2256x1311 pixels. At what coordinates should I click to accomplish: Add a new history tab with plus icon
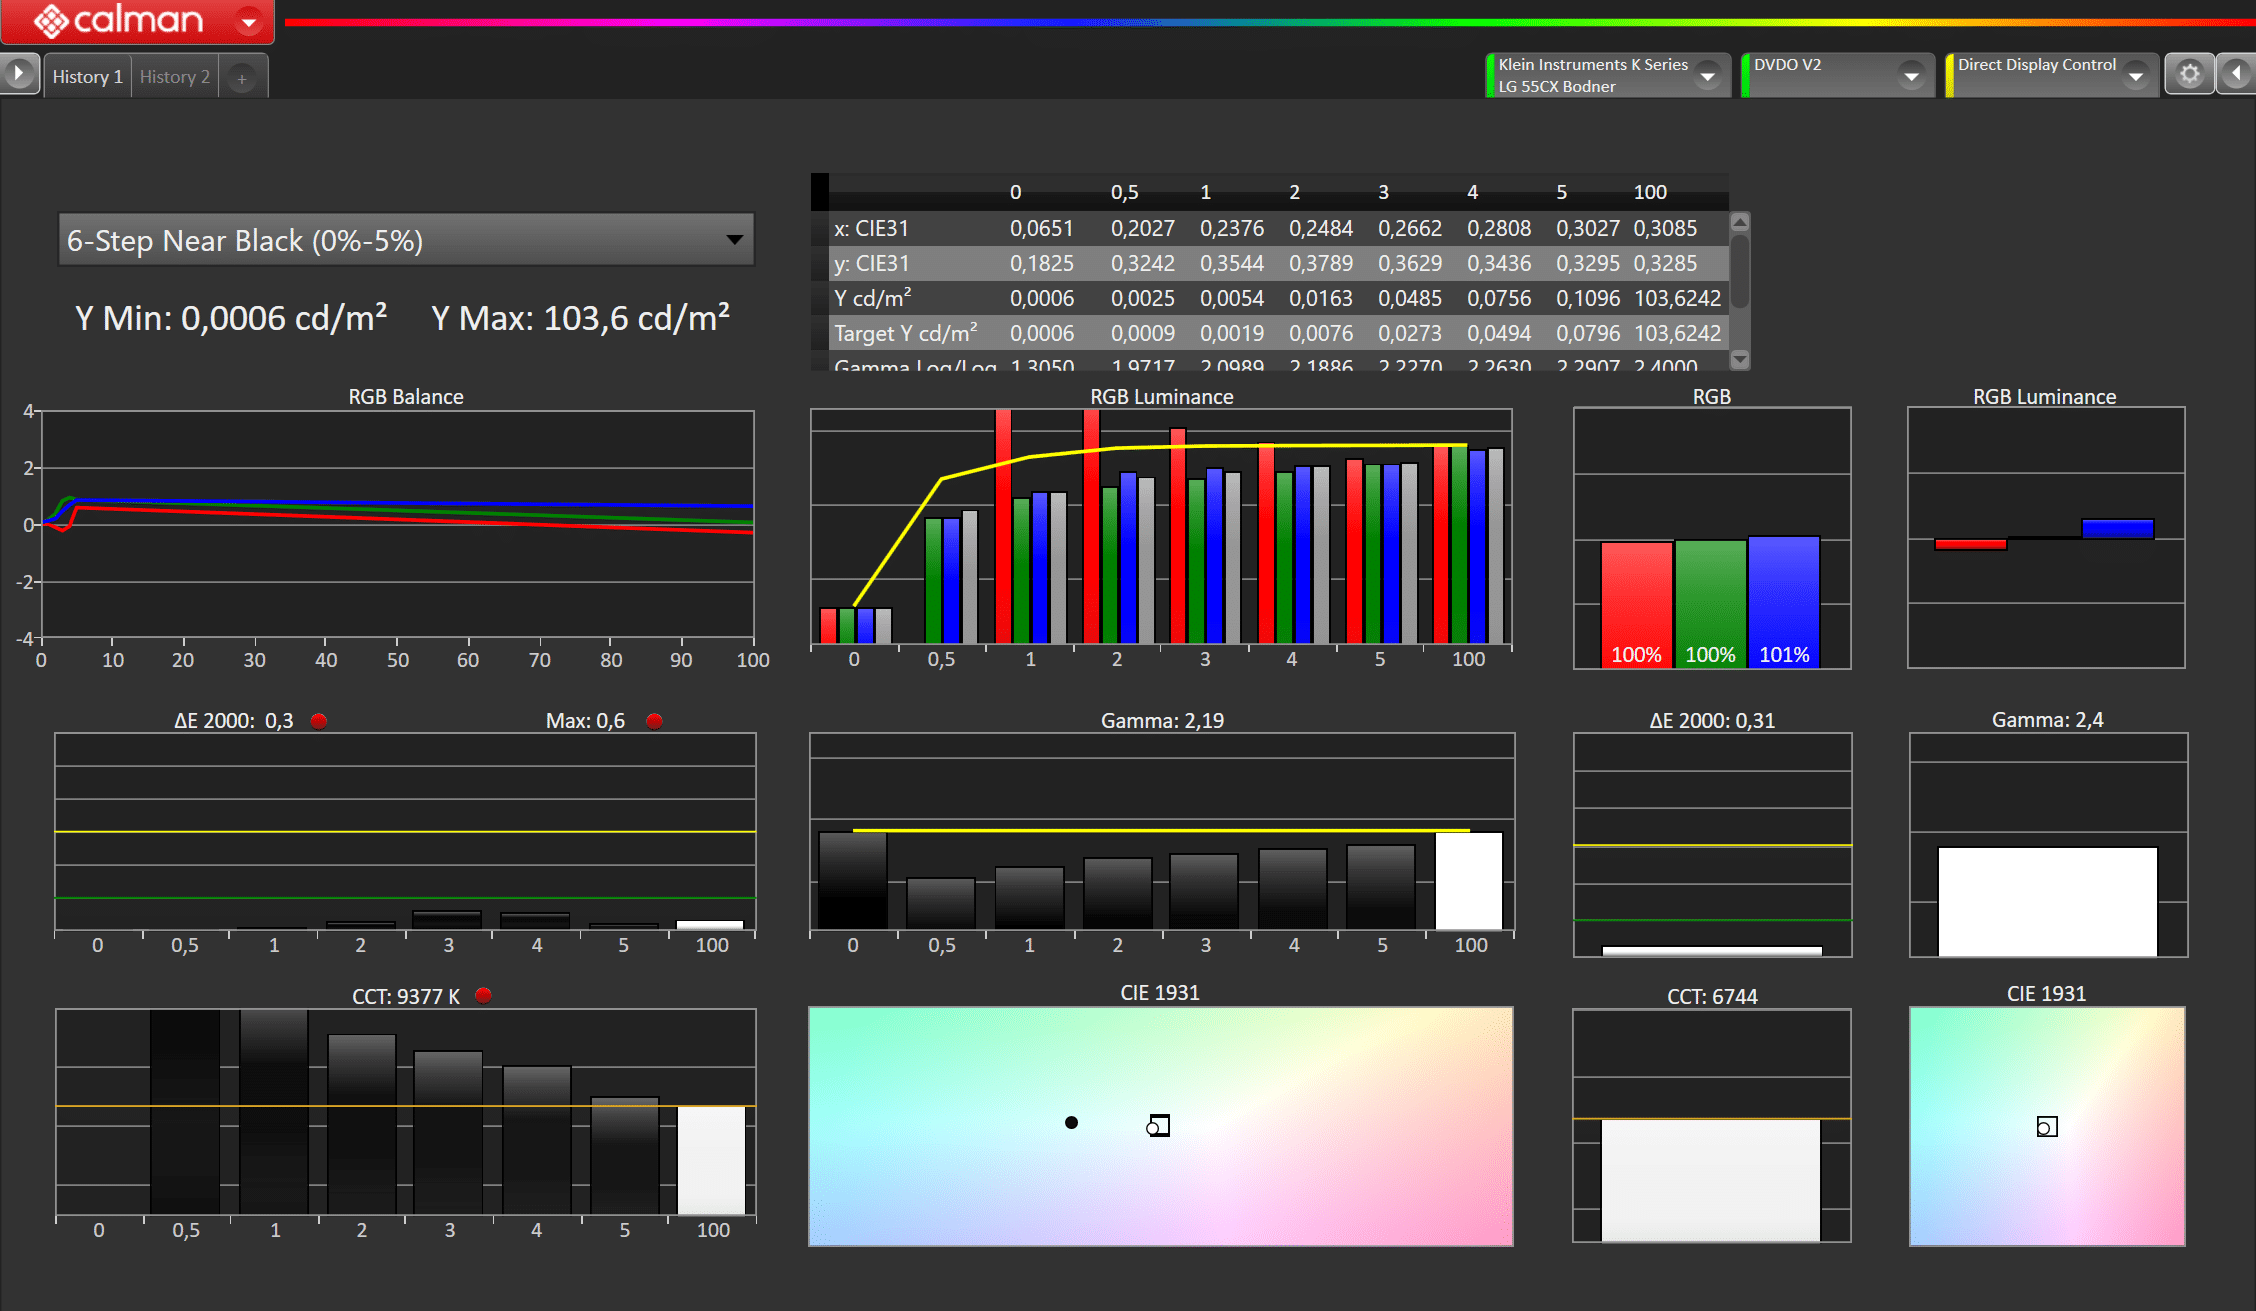[x=242, y=78]
